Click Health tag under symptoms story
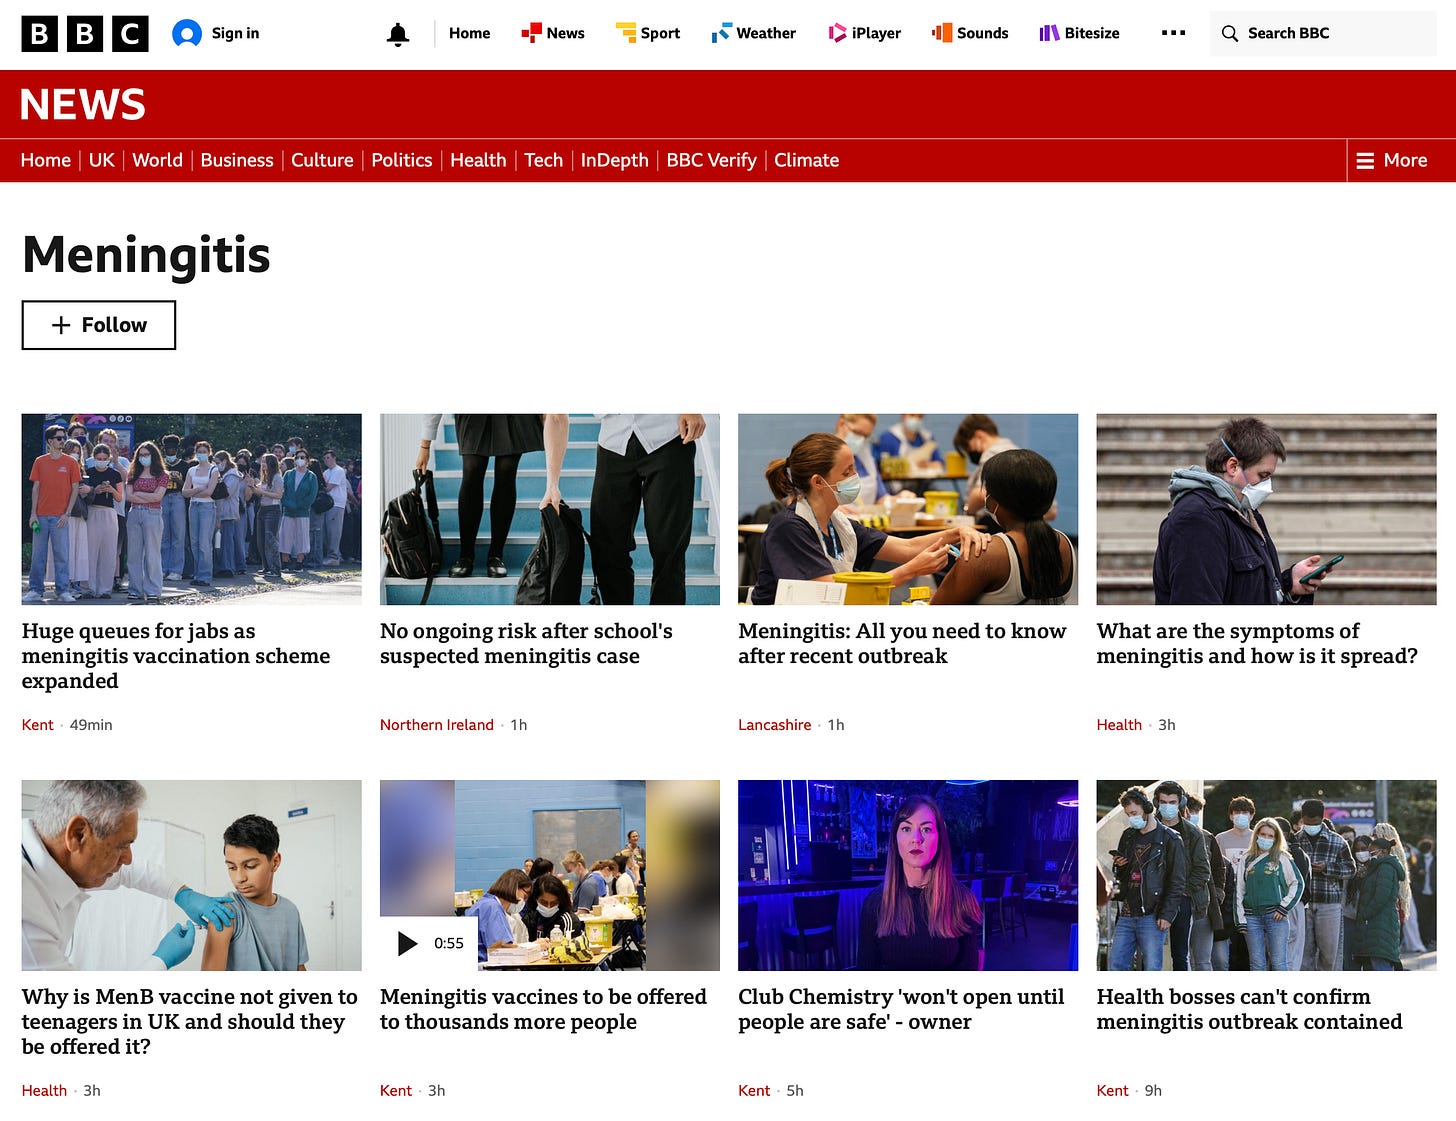Screen dimensions: 1456x1121 (1119, 725)
